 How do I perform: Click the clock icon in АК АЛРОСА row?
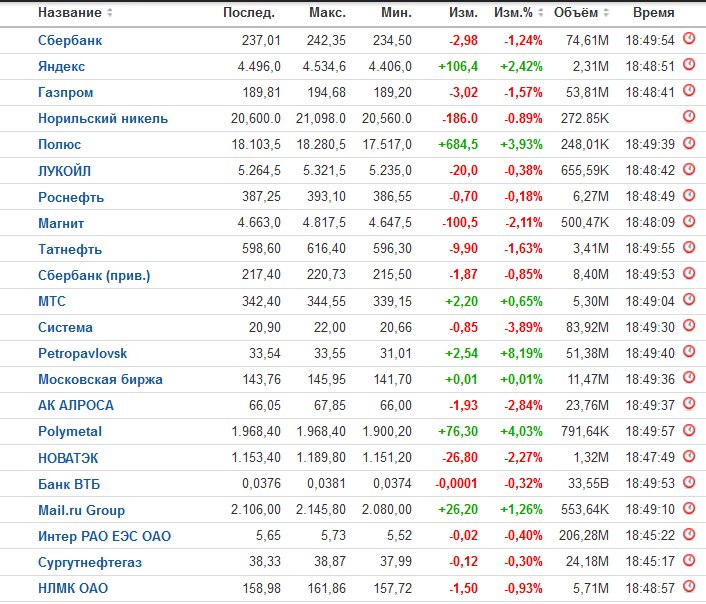(x=689, y=404)
